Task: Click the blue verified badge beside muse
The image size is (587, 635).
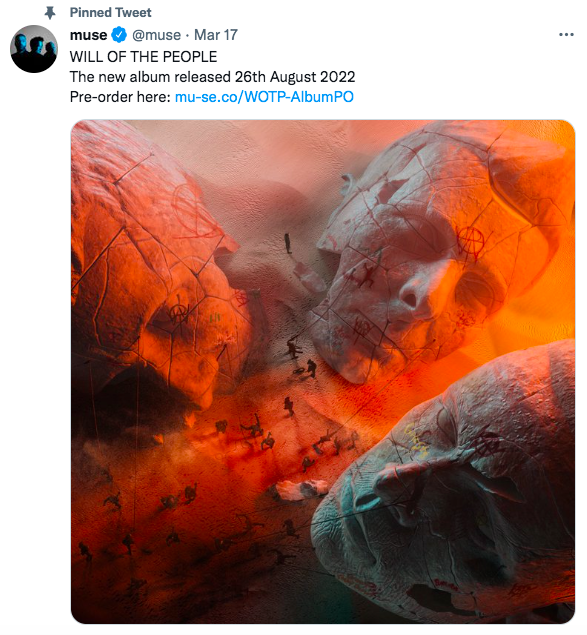Action: pos(119,35)
